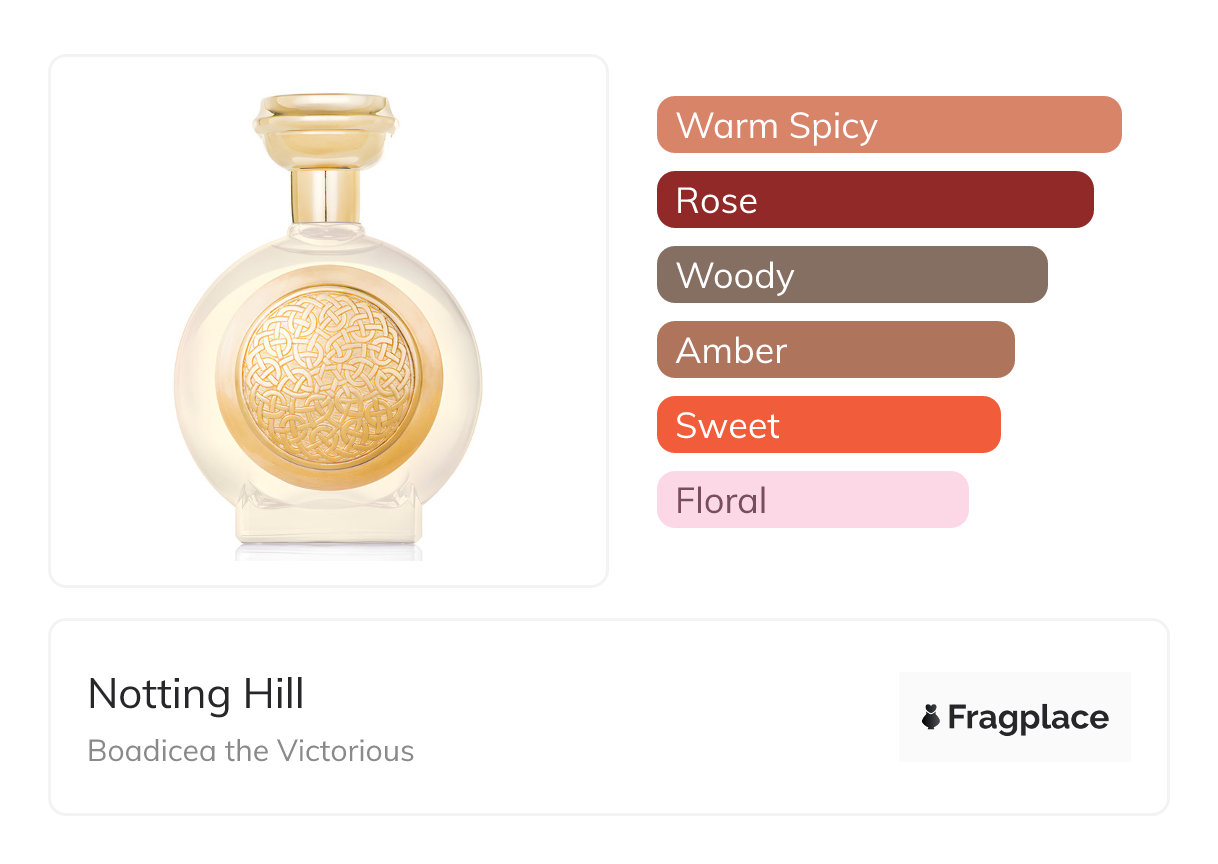The image size is (1218, 864).
Task: Click the word "Victorious" in the brand subtitle
Action: point(346,751)
